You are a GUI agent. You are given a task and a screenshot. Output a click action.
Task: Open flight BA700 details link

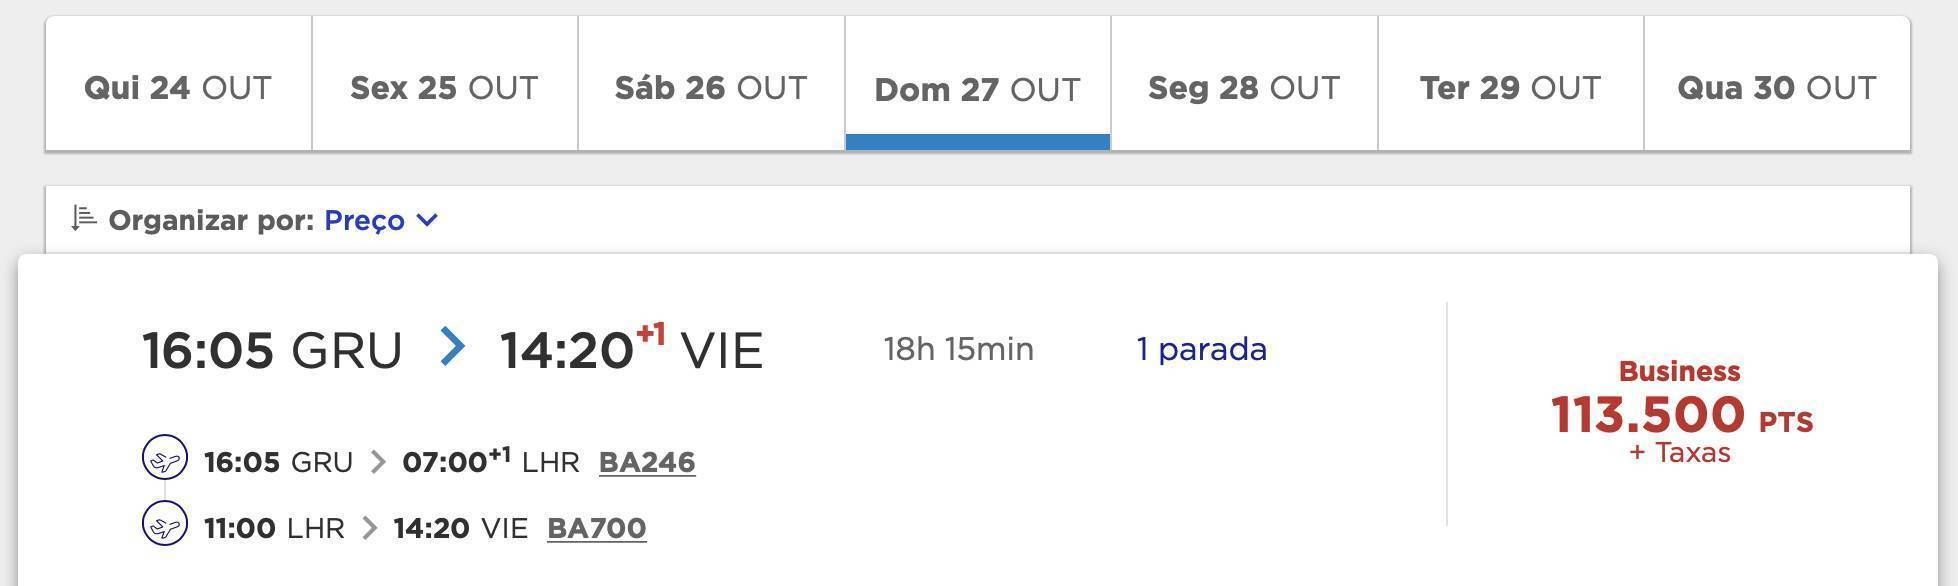point(597,528)
